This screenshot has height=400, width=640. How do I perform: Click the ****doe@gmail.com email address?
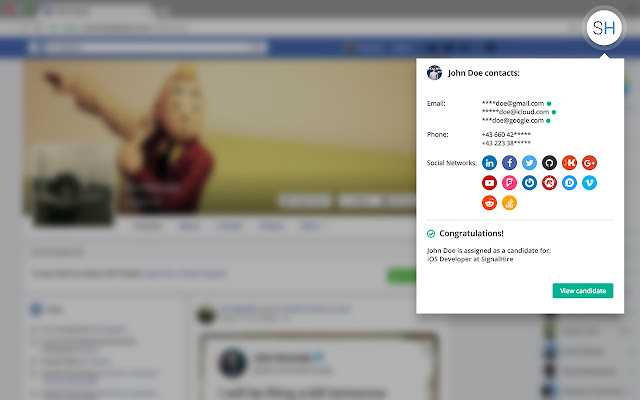[512, 103]
